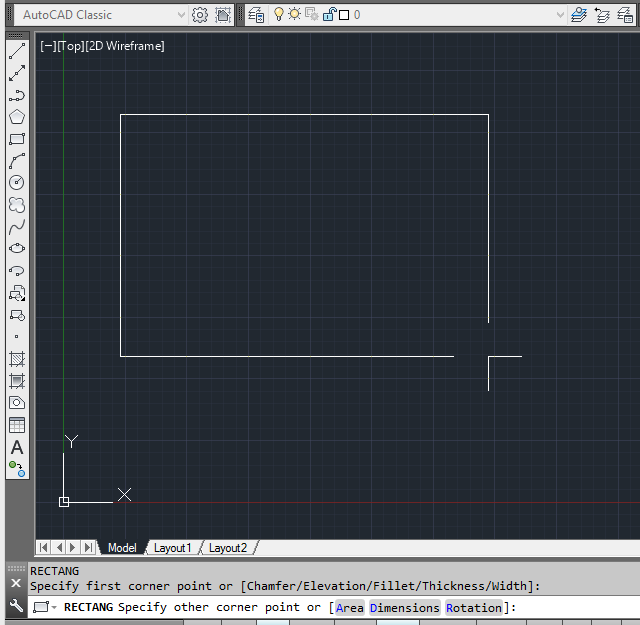640x625 pixels.
Task: Click the Insert Block tool
Action: pyautogui.click(x=17, y=293)
